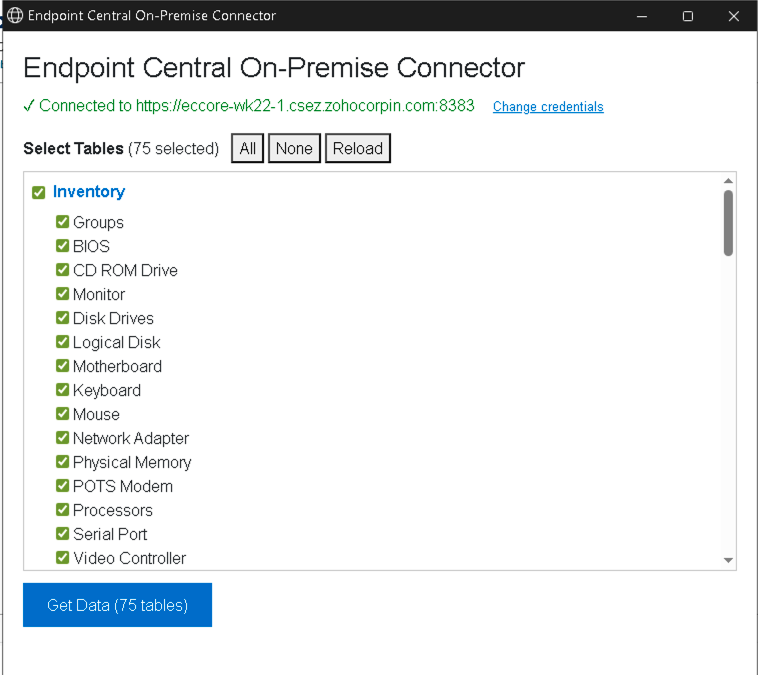Uncheck Network Adapter table
Image resolution: width=758 pixels, height=675 pixels.
pos(62,438)
